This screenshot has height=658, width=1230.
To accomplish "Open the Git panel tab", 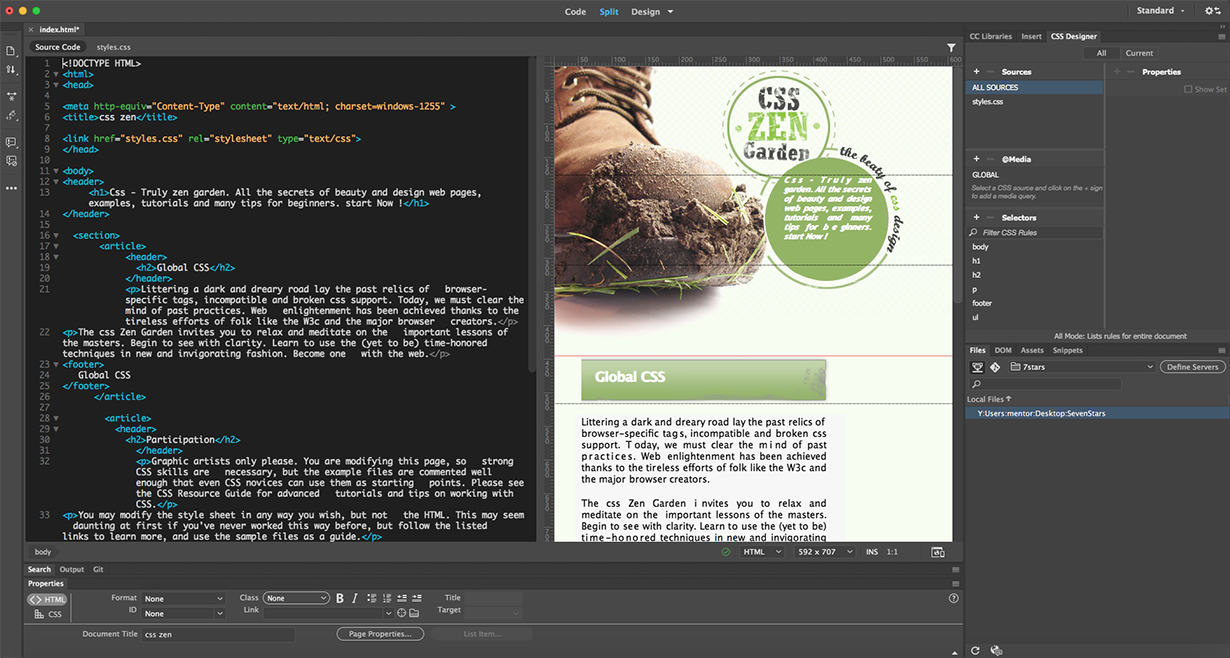I will (98, 570).
